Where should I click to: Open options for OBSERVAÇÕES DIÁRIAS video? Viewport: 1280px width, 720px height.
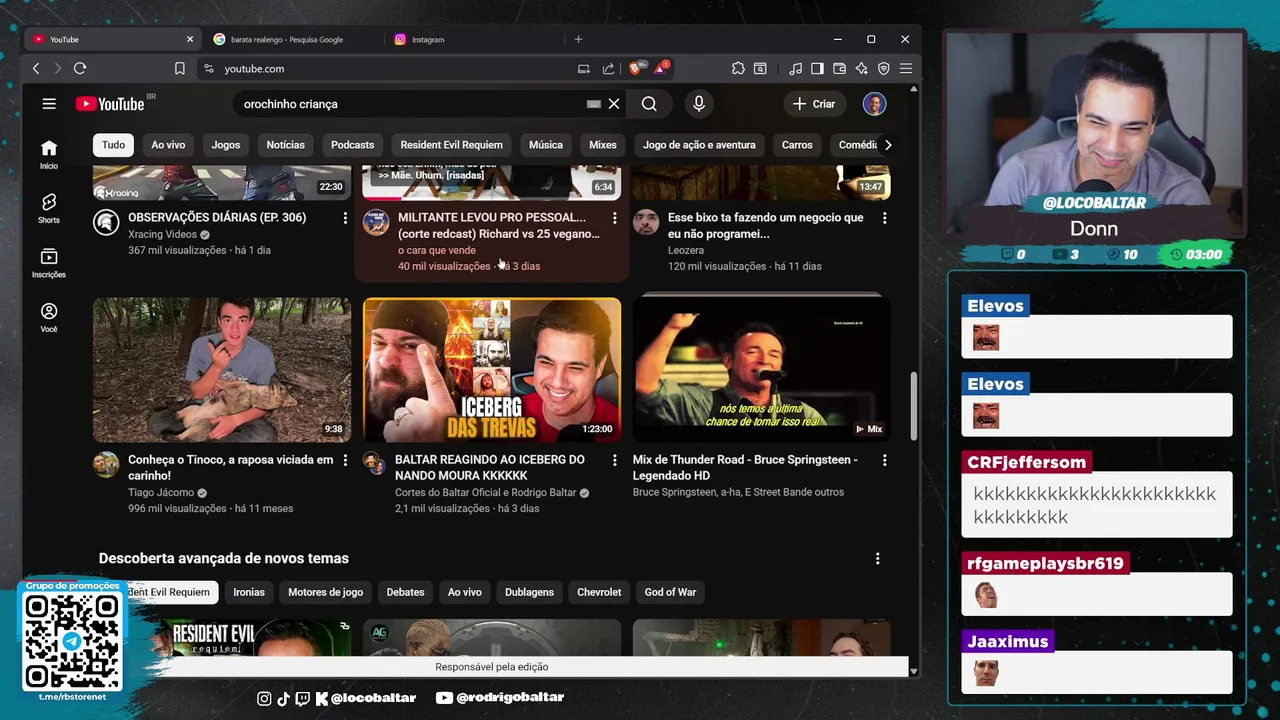click(345, 218)
